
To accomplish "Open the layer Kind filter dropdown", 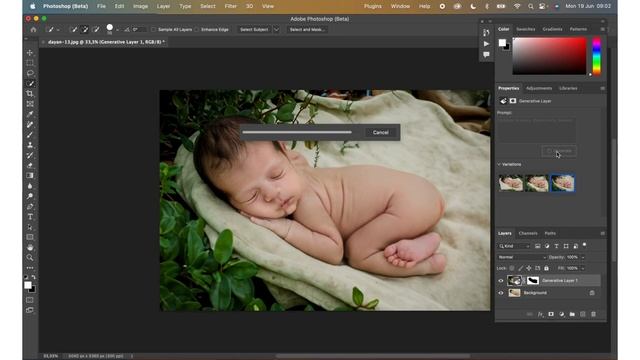I will (x=514, y=246).
